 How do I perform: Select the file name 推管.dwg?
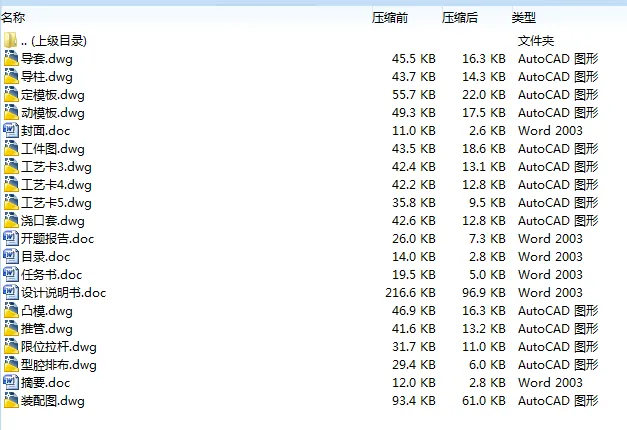click(47, 329)
